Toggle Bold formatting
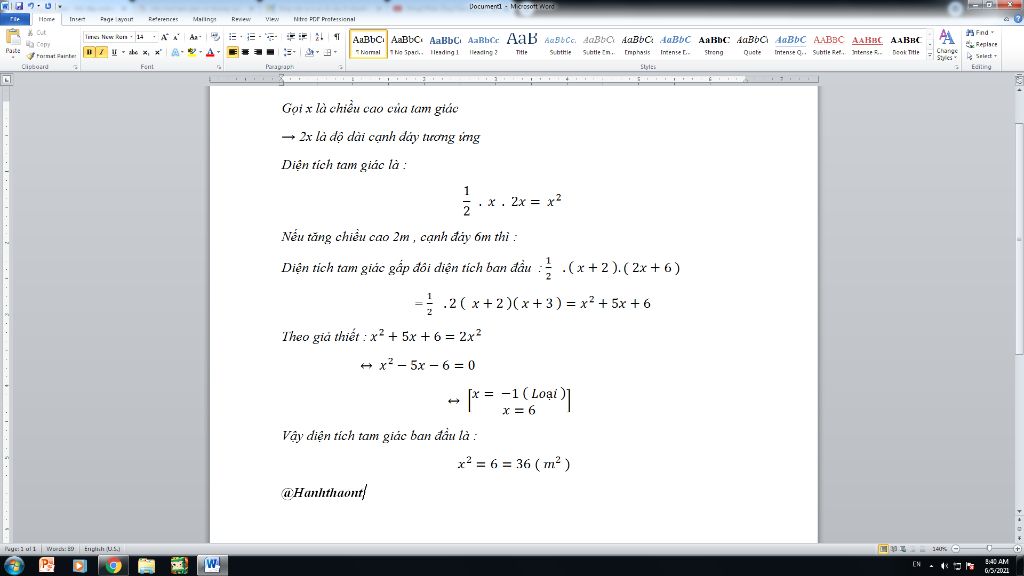 pos(89,52)
